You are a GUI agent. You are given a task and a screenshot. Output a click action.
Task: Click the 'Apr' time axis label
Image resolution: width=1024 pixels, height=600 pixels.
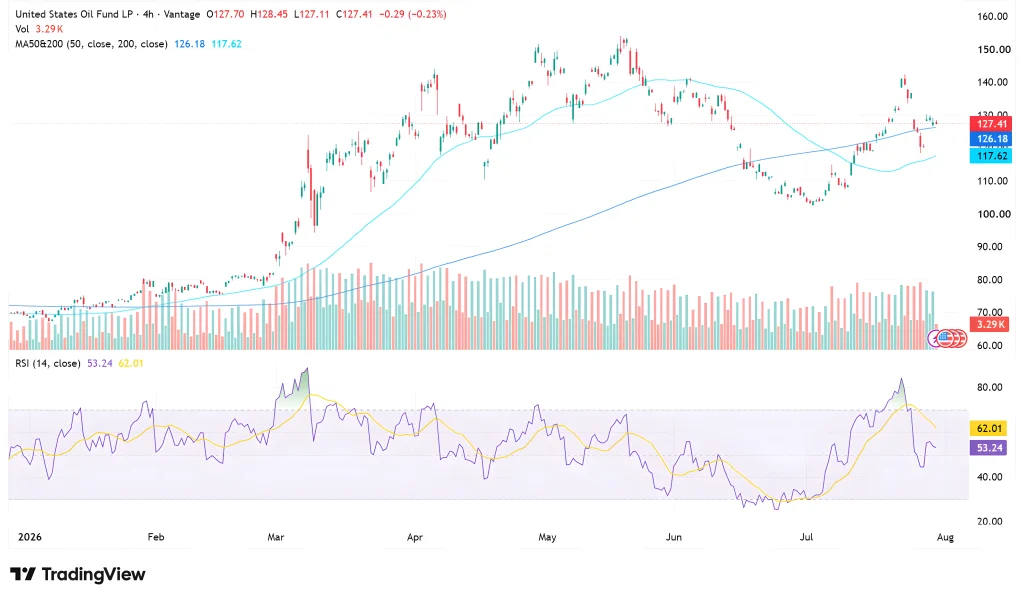(x=415, y=537)
